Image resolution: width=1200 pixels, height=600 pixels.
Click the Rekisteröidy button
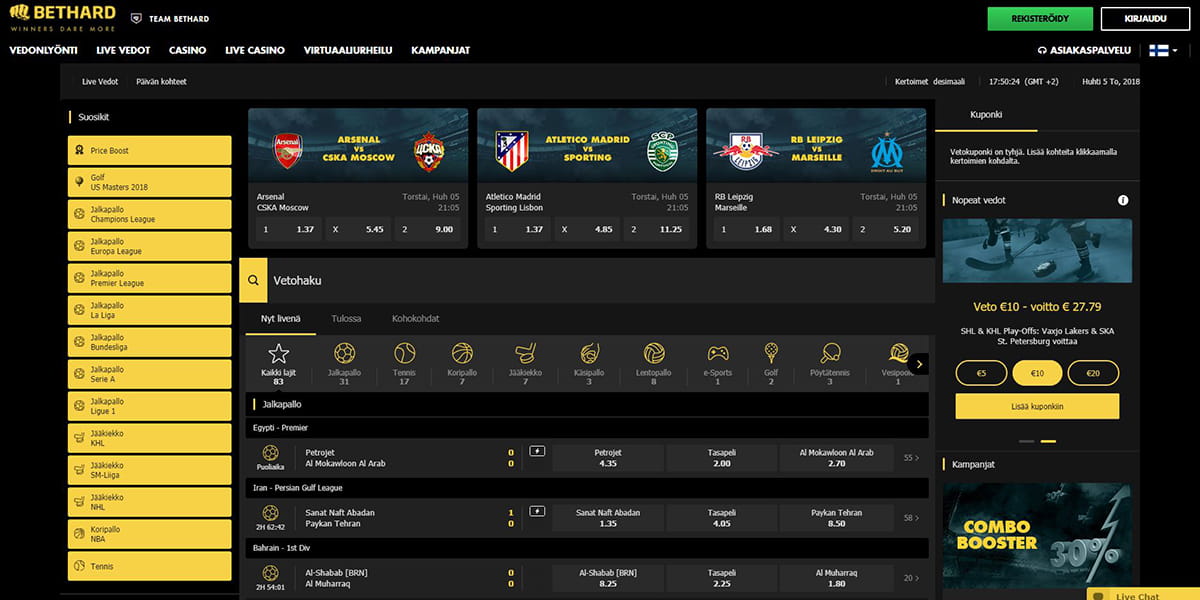point(1040,18)
